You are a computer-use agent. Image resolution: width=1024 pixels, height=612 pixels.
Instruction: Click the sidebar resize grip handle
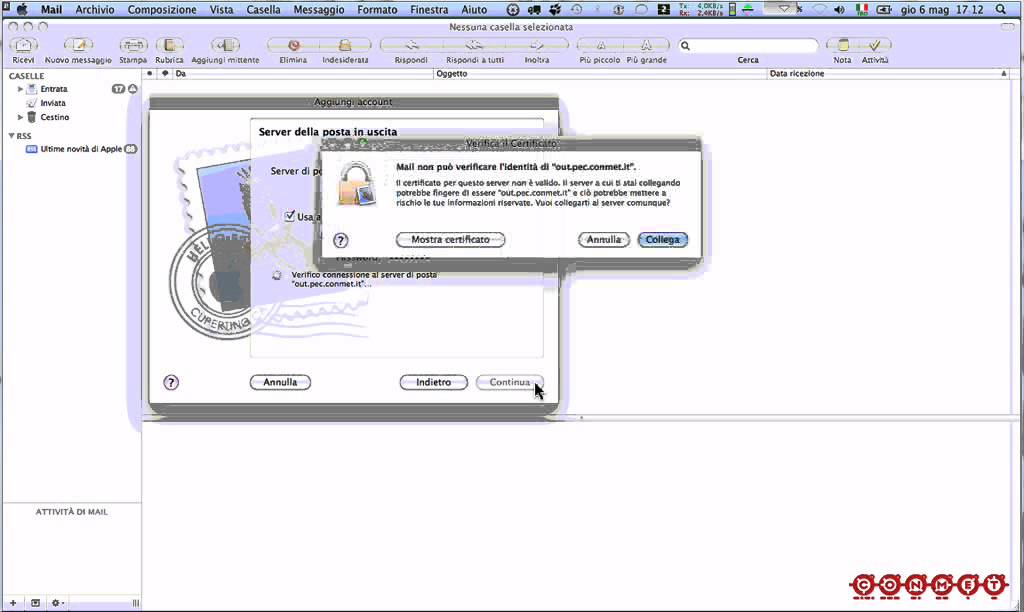tap(136, 603)
